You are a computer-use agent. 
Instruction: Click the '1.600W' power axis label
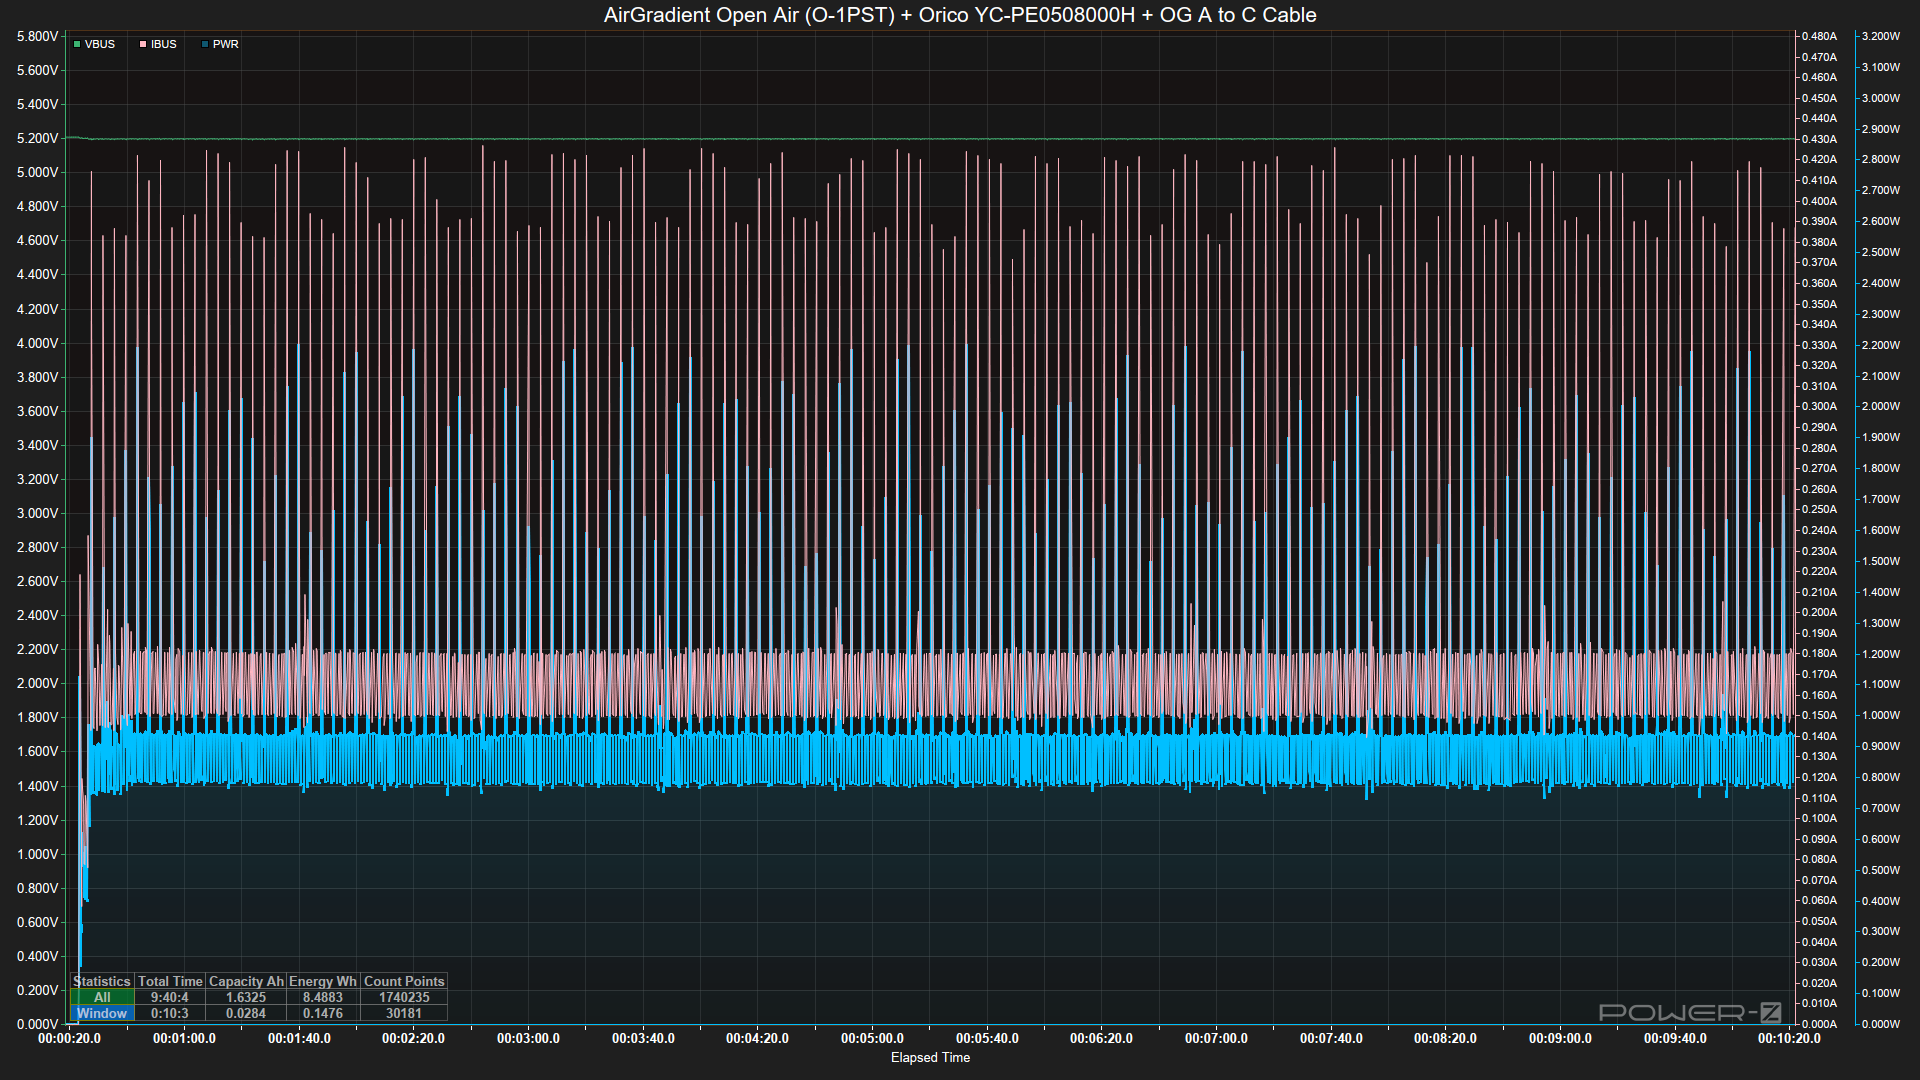tap(1881, 530)
